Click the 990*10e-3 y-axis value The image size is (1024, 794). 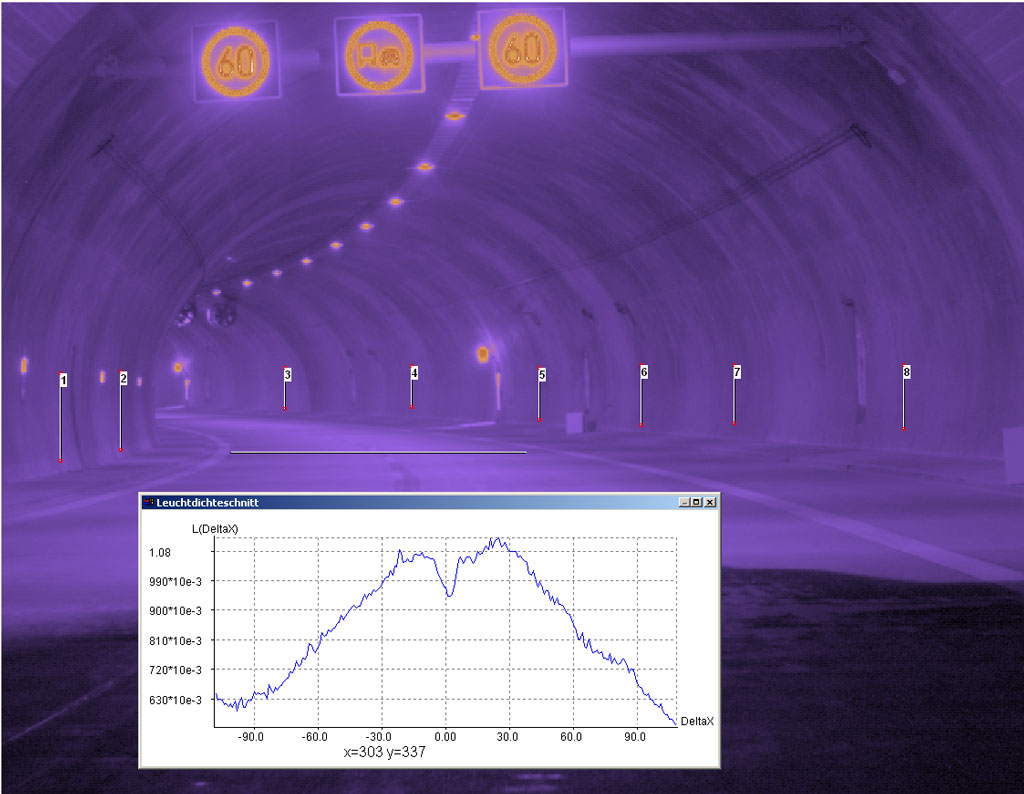point(175,582)
